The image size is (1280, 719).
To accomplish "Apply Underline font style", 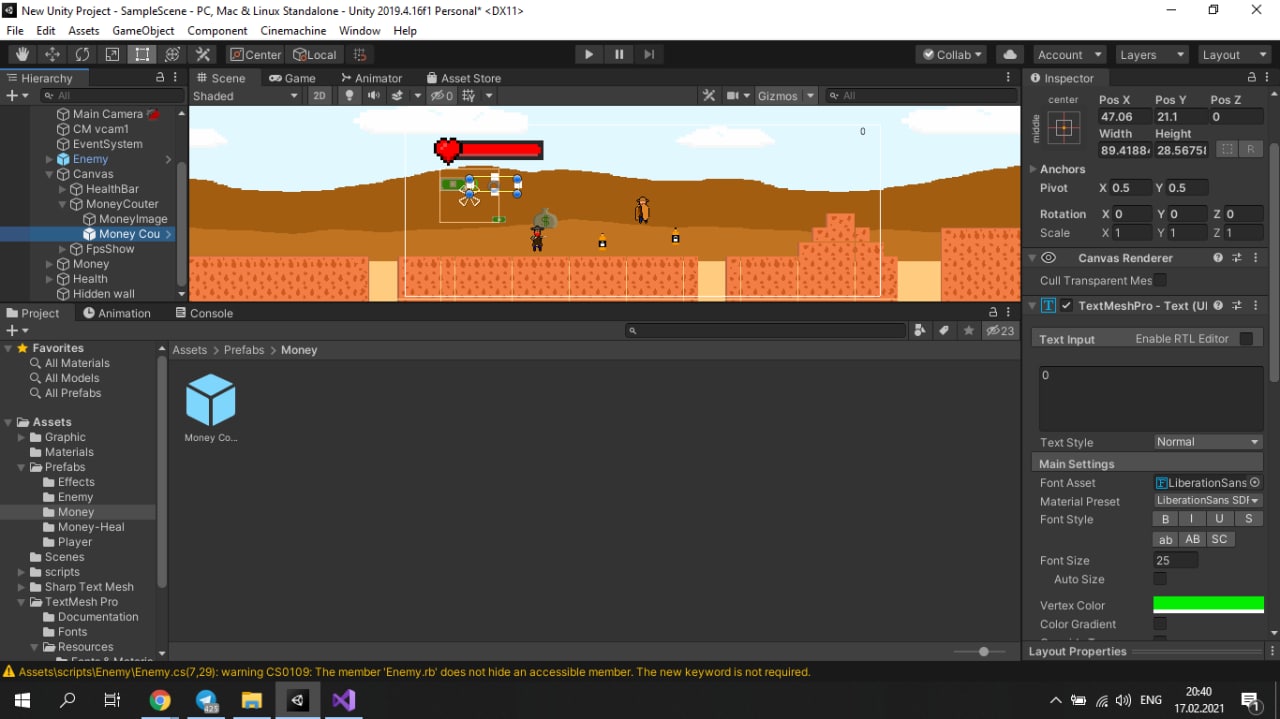I will 1219,519.
